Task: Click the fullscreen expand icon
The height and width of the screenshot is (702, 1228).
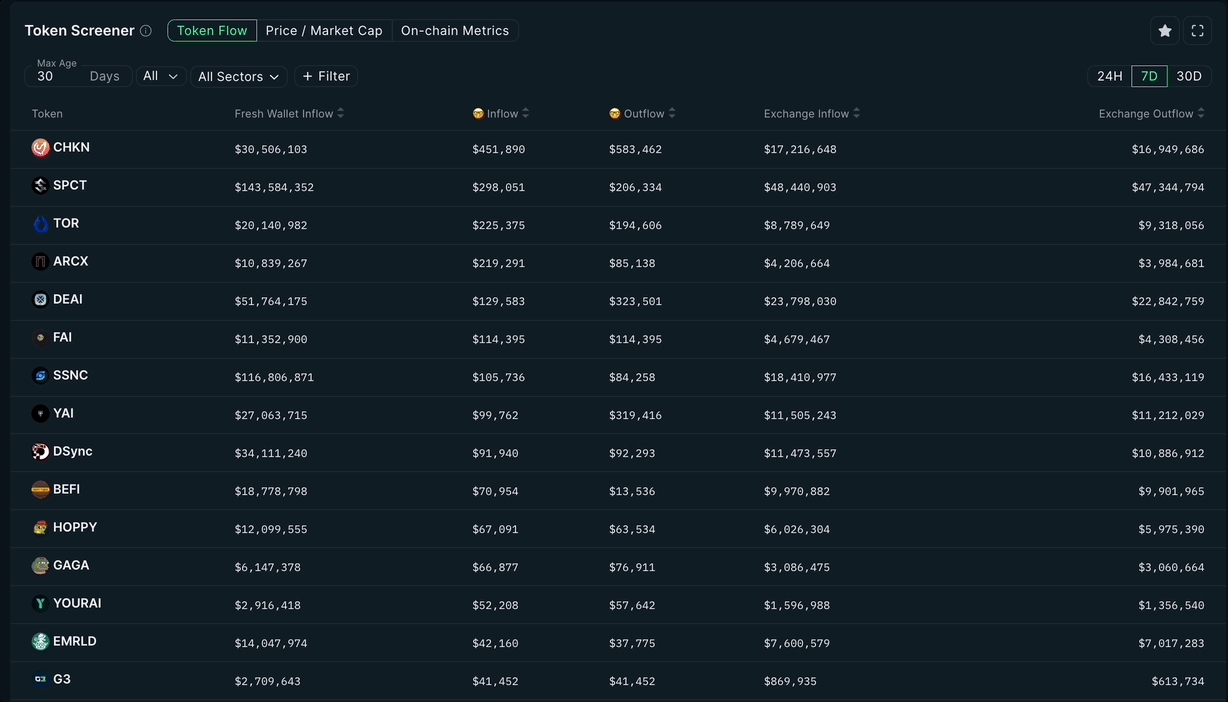Action: pos(1197,31)
